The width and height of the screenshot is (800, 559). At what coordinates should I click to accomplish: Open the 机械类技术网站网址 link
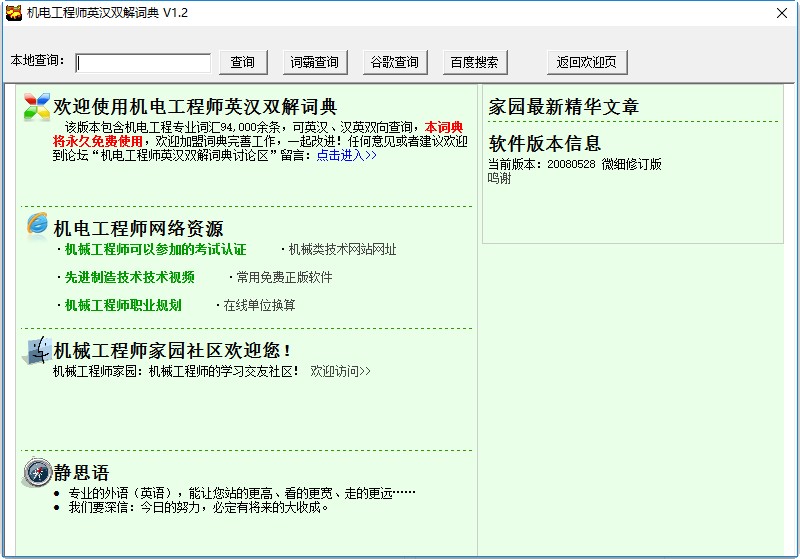point(342,249)
